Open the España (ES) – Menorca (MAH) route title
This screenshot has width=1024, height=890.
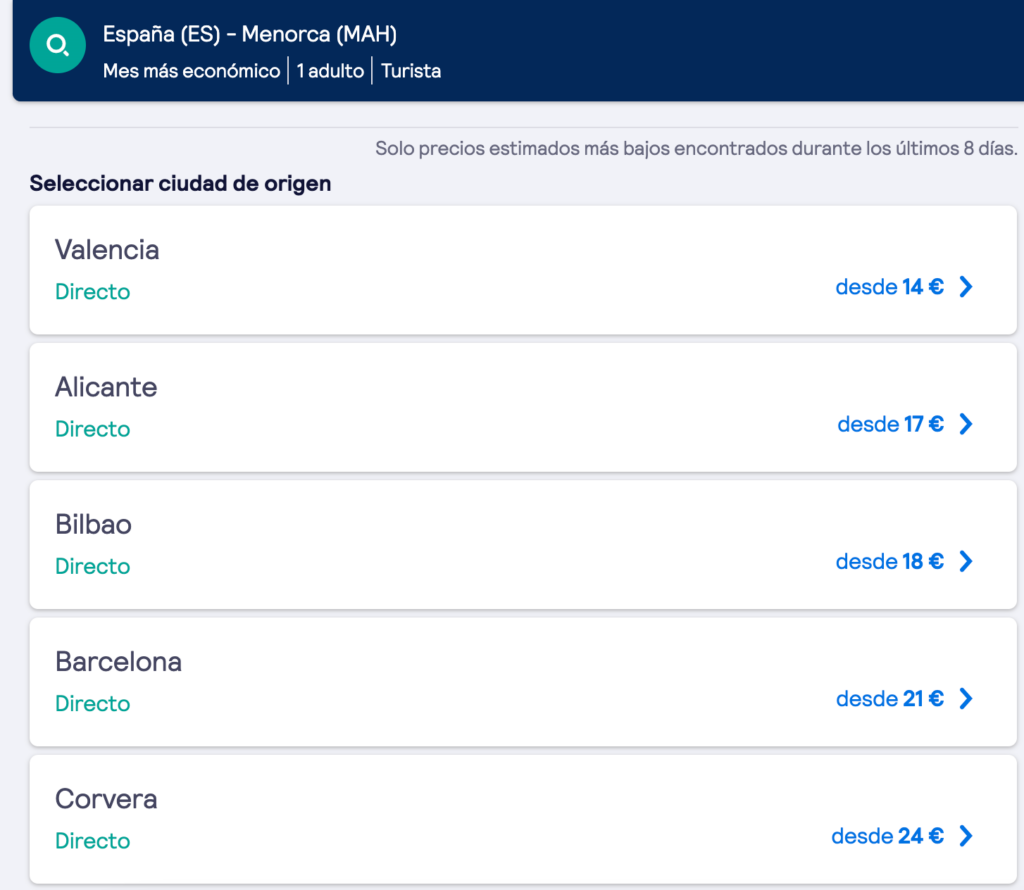click(250, 35)
